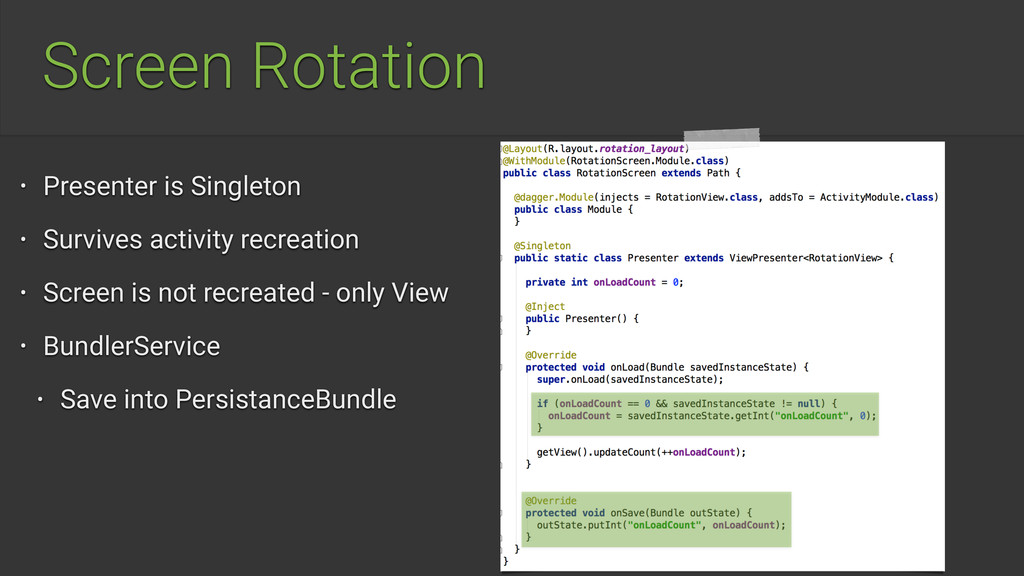The width and height of the screenshot is (1024, 576).
Task: Click the "getView().updateCount(++onLoadCount);" line
Action: tap(641, 453)
